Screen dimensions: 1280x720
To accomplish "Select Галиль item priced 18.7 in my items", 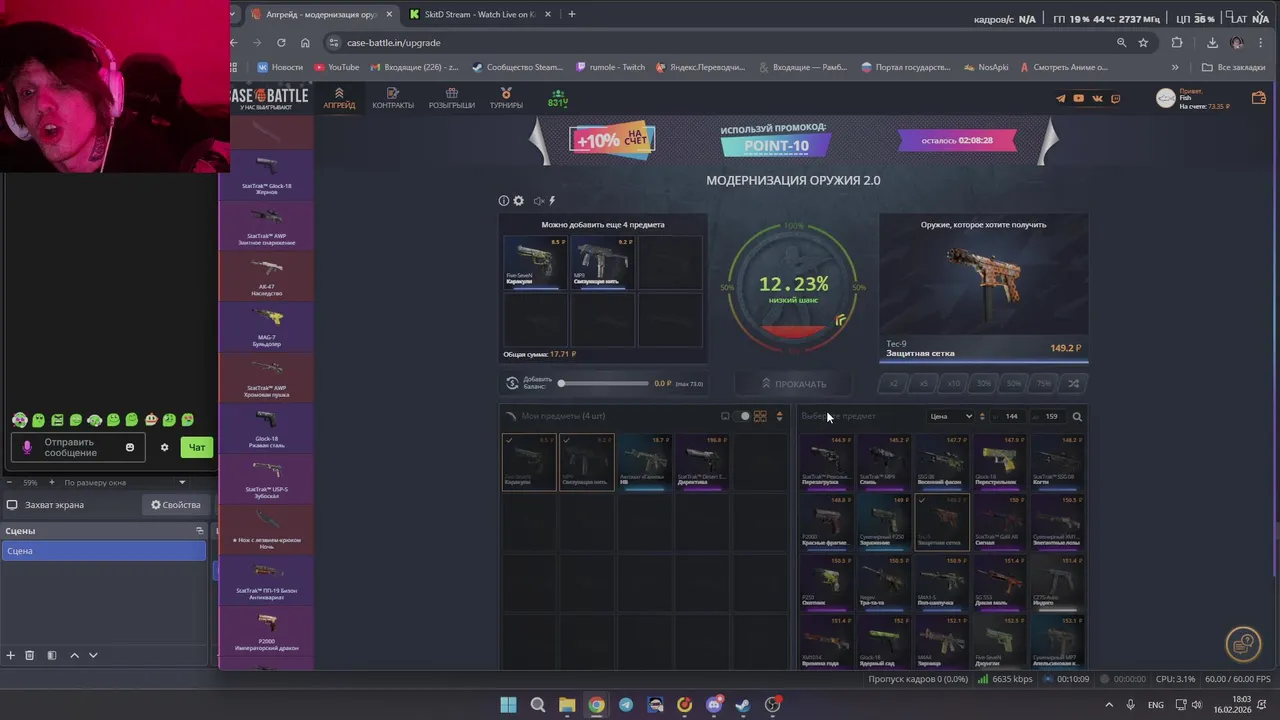I will click(x=644, y=461).
